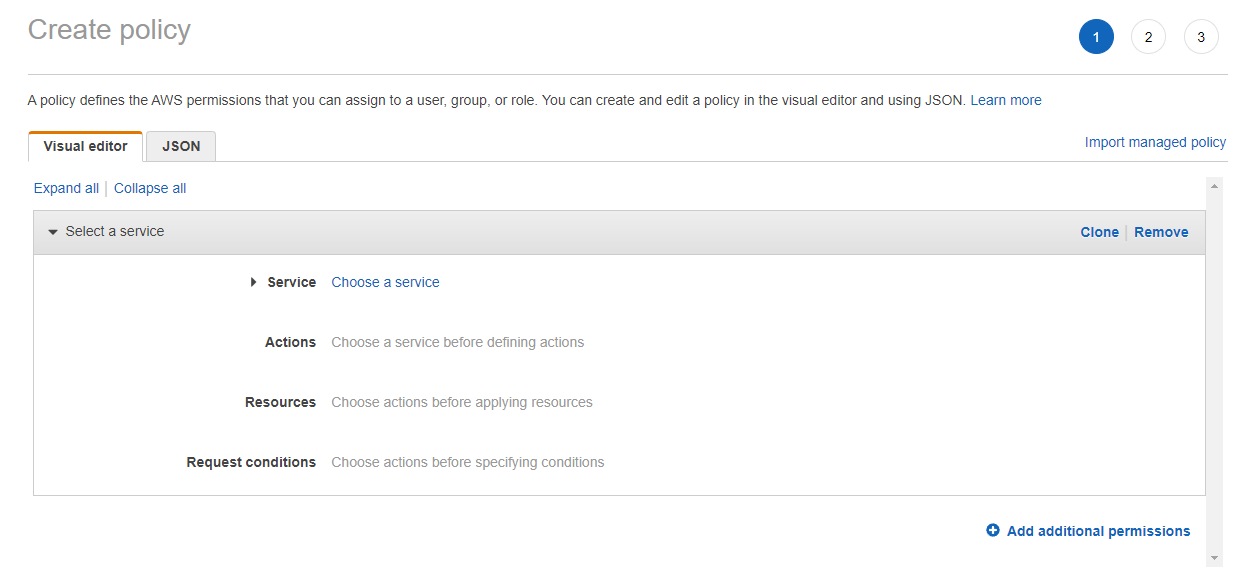Image resolution: width=1253 pixels, height=573 pixels.
Task: Go to step 3 circle
Action: [1201, 37]
